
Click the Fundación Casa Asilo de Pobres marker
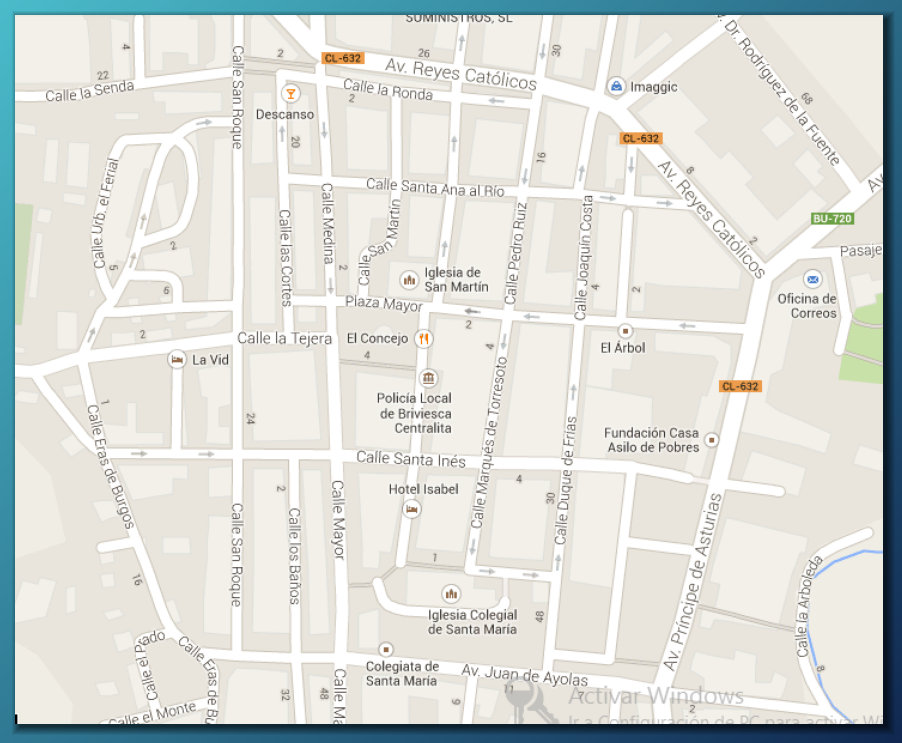pos(712,440)
